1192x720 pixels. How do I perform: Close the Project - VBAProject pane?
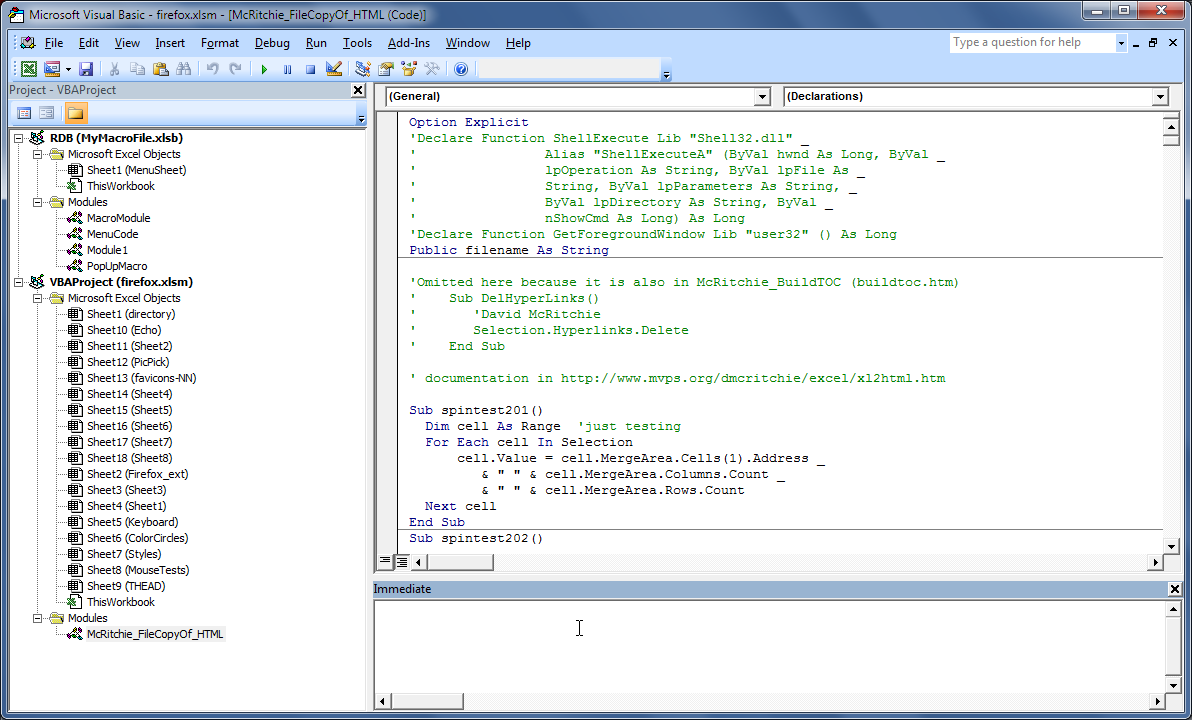click(x=358, y=90)
